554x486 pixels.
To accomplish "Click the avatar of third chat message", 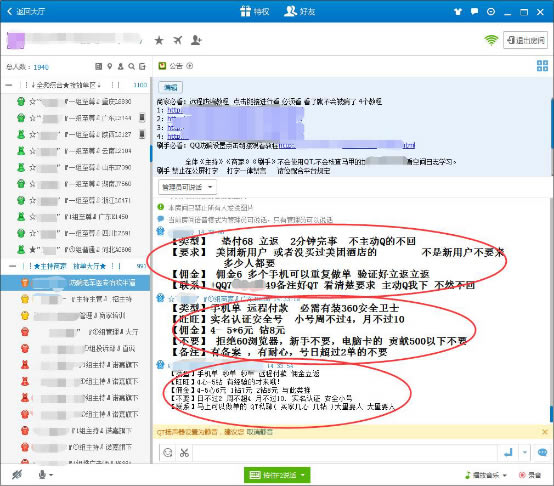I will 161,364.
